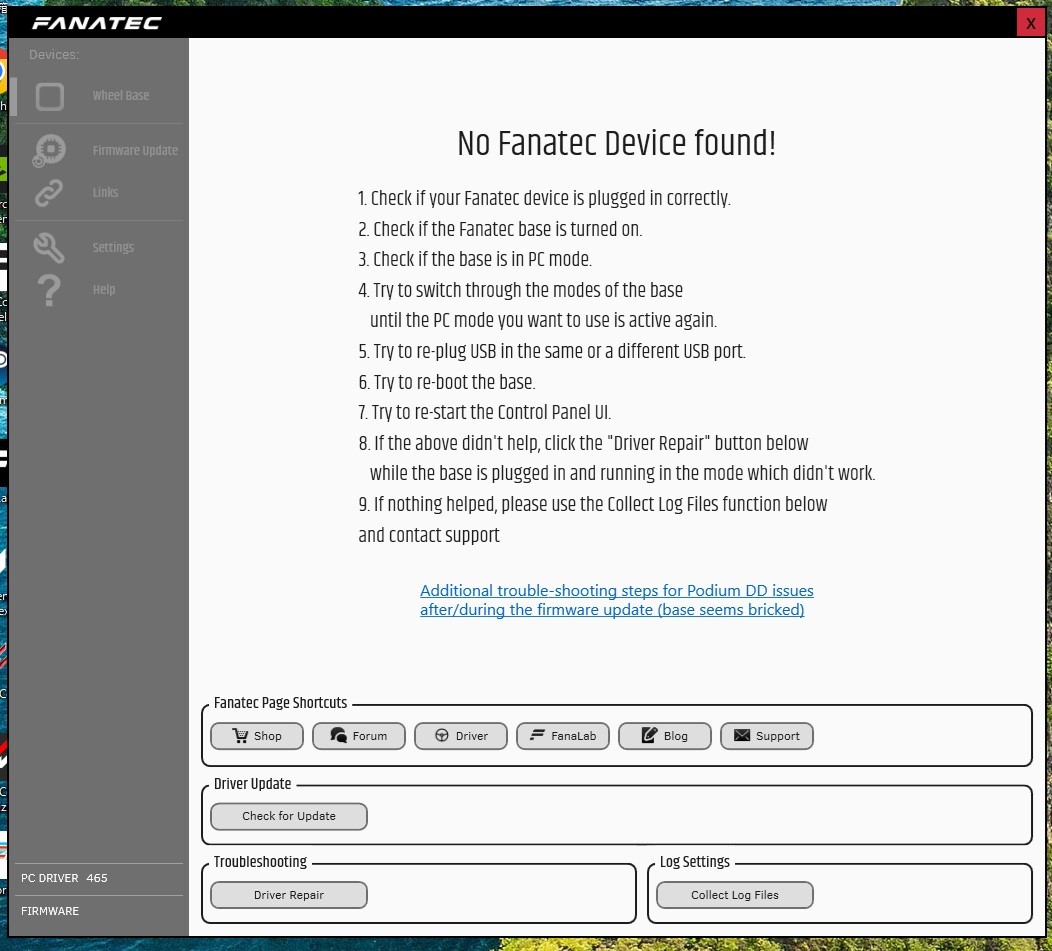Click the Fanatec logo in title bar
Viewport: 1052px width, 951px height.
[97, 23]
